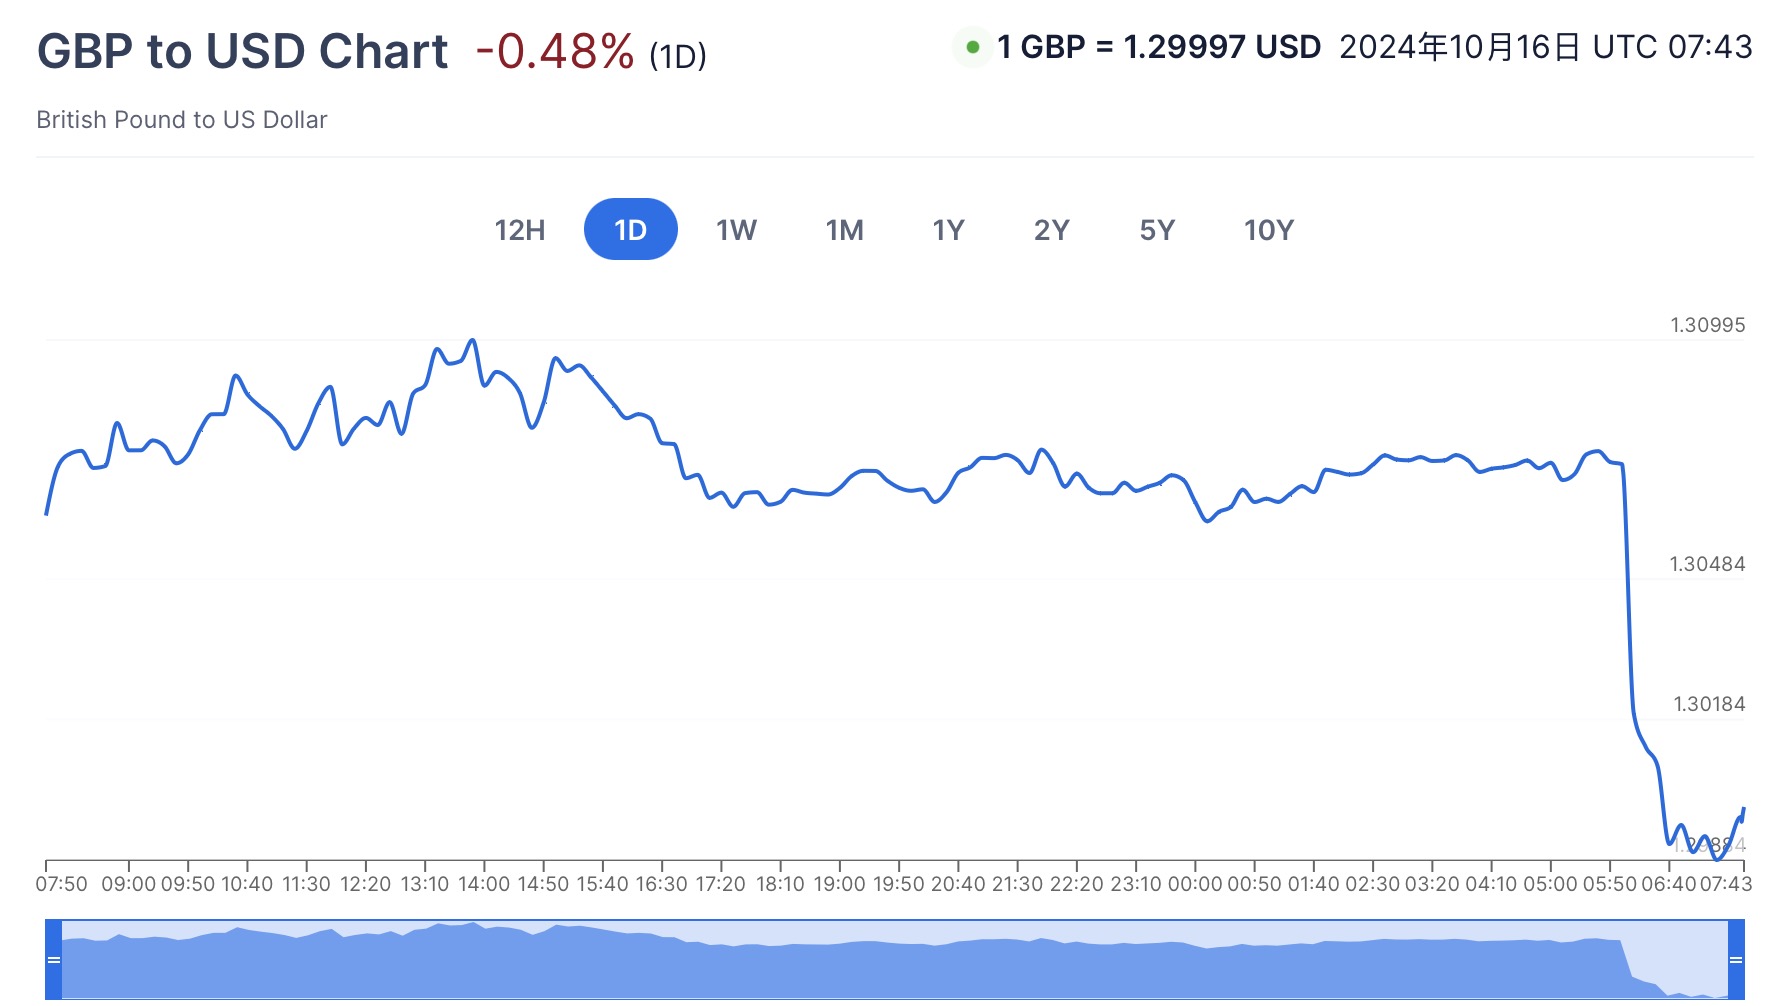1792x1006 pixels.
Task: Show the 1Y chart range
Action: [x=948, y=230]
